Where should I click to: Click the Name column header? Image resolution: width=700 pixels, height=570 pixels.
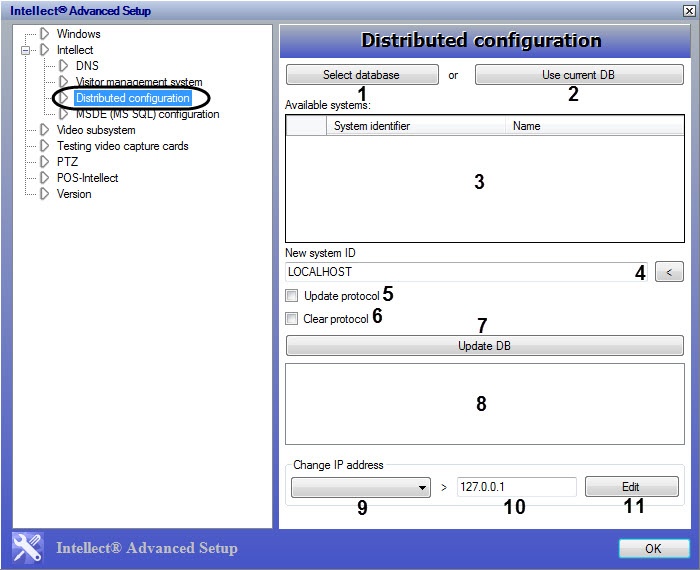595,126
